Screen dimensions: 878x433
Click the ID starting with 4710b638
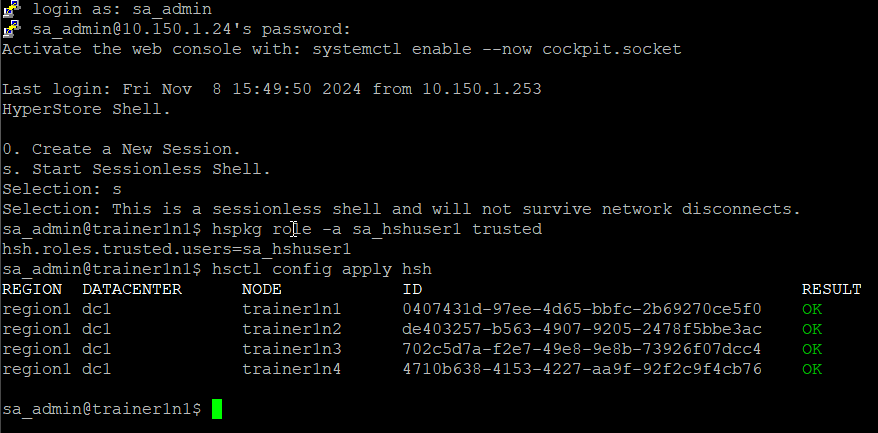582,370
